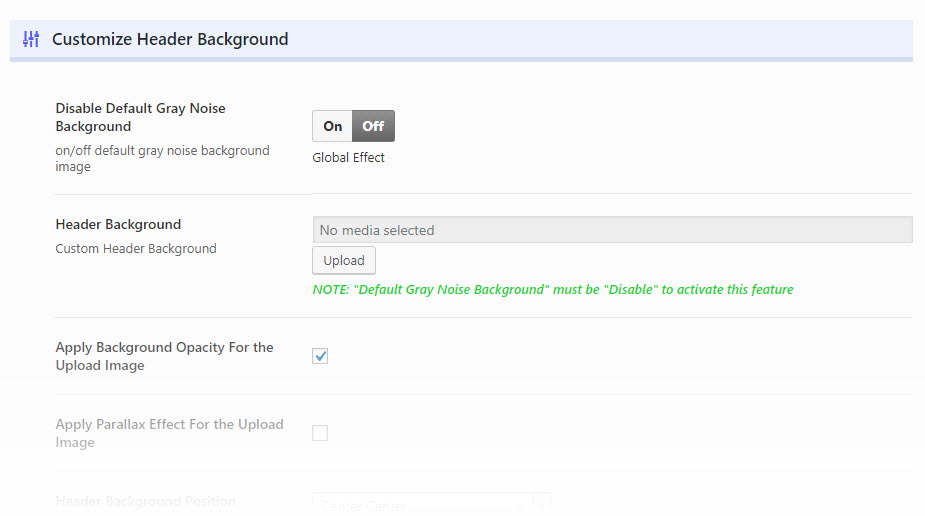Check the Apply Parallax Effect checkbox
Screen dimensions: 925x516
(320, 433)
